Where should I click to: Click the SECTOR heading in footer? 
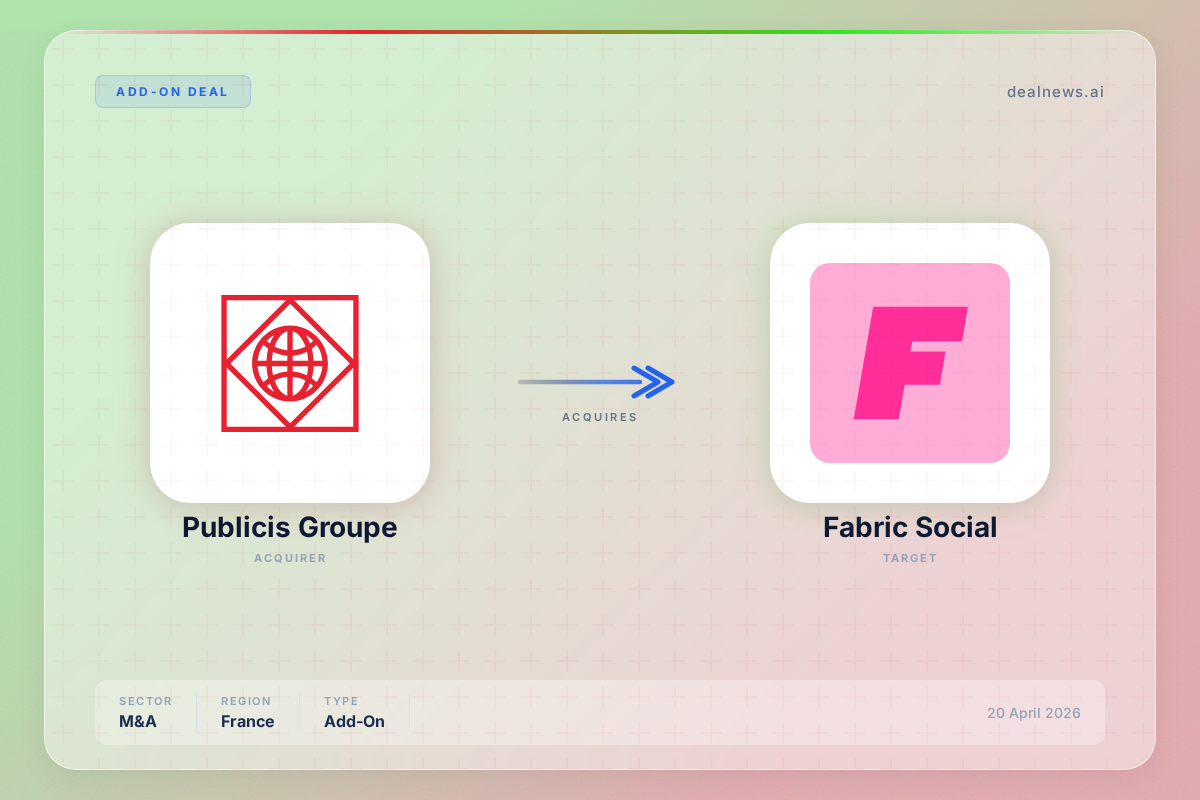[145, 701]
